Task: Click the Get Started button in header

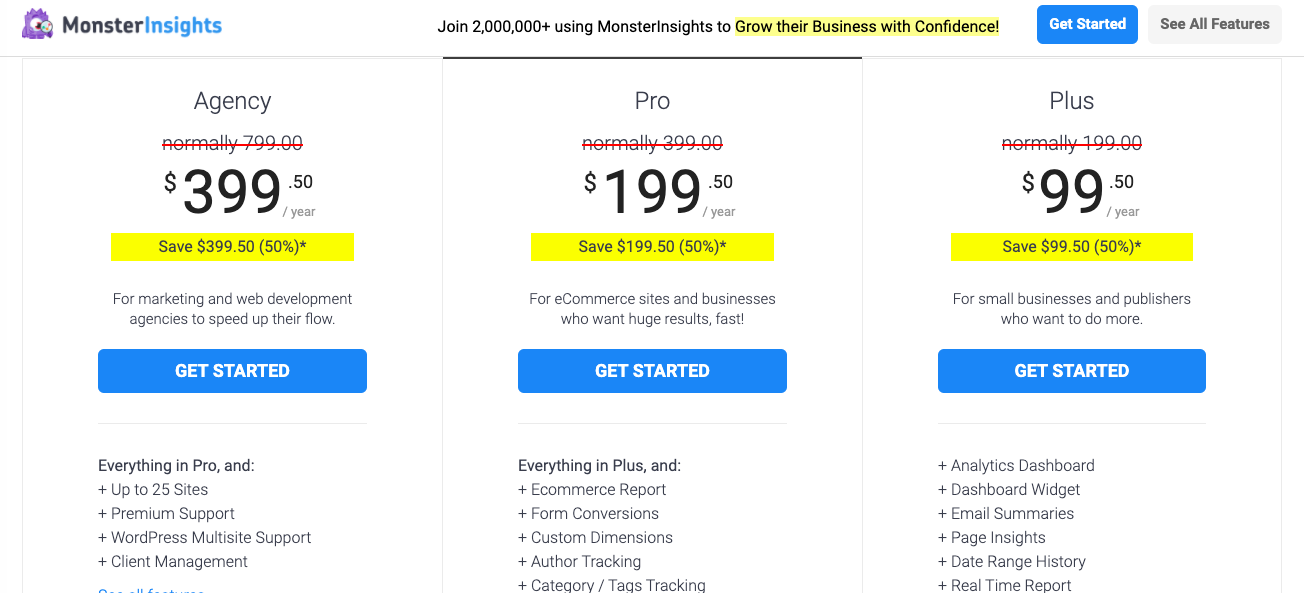Action: [1087, 24]
